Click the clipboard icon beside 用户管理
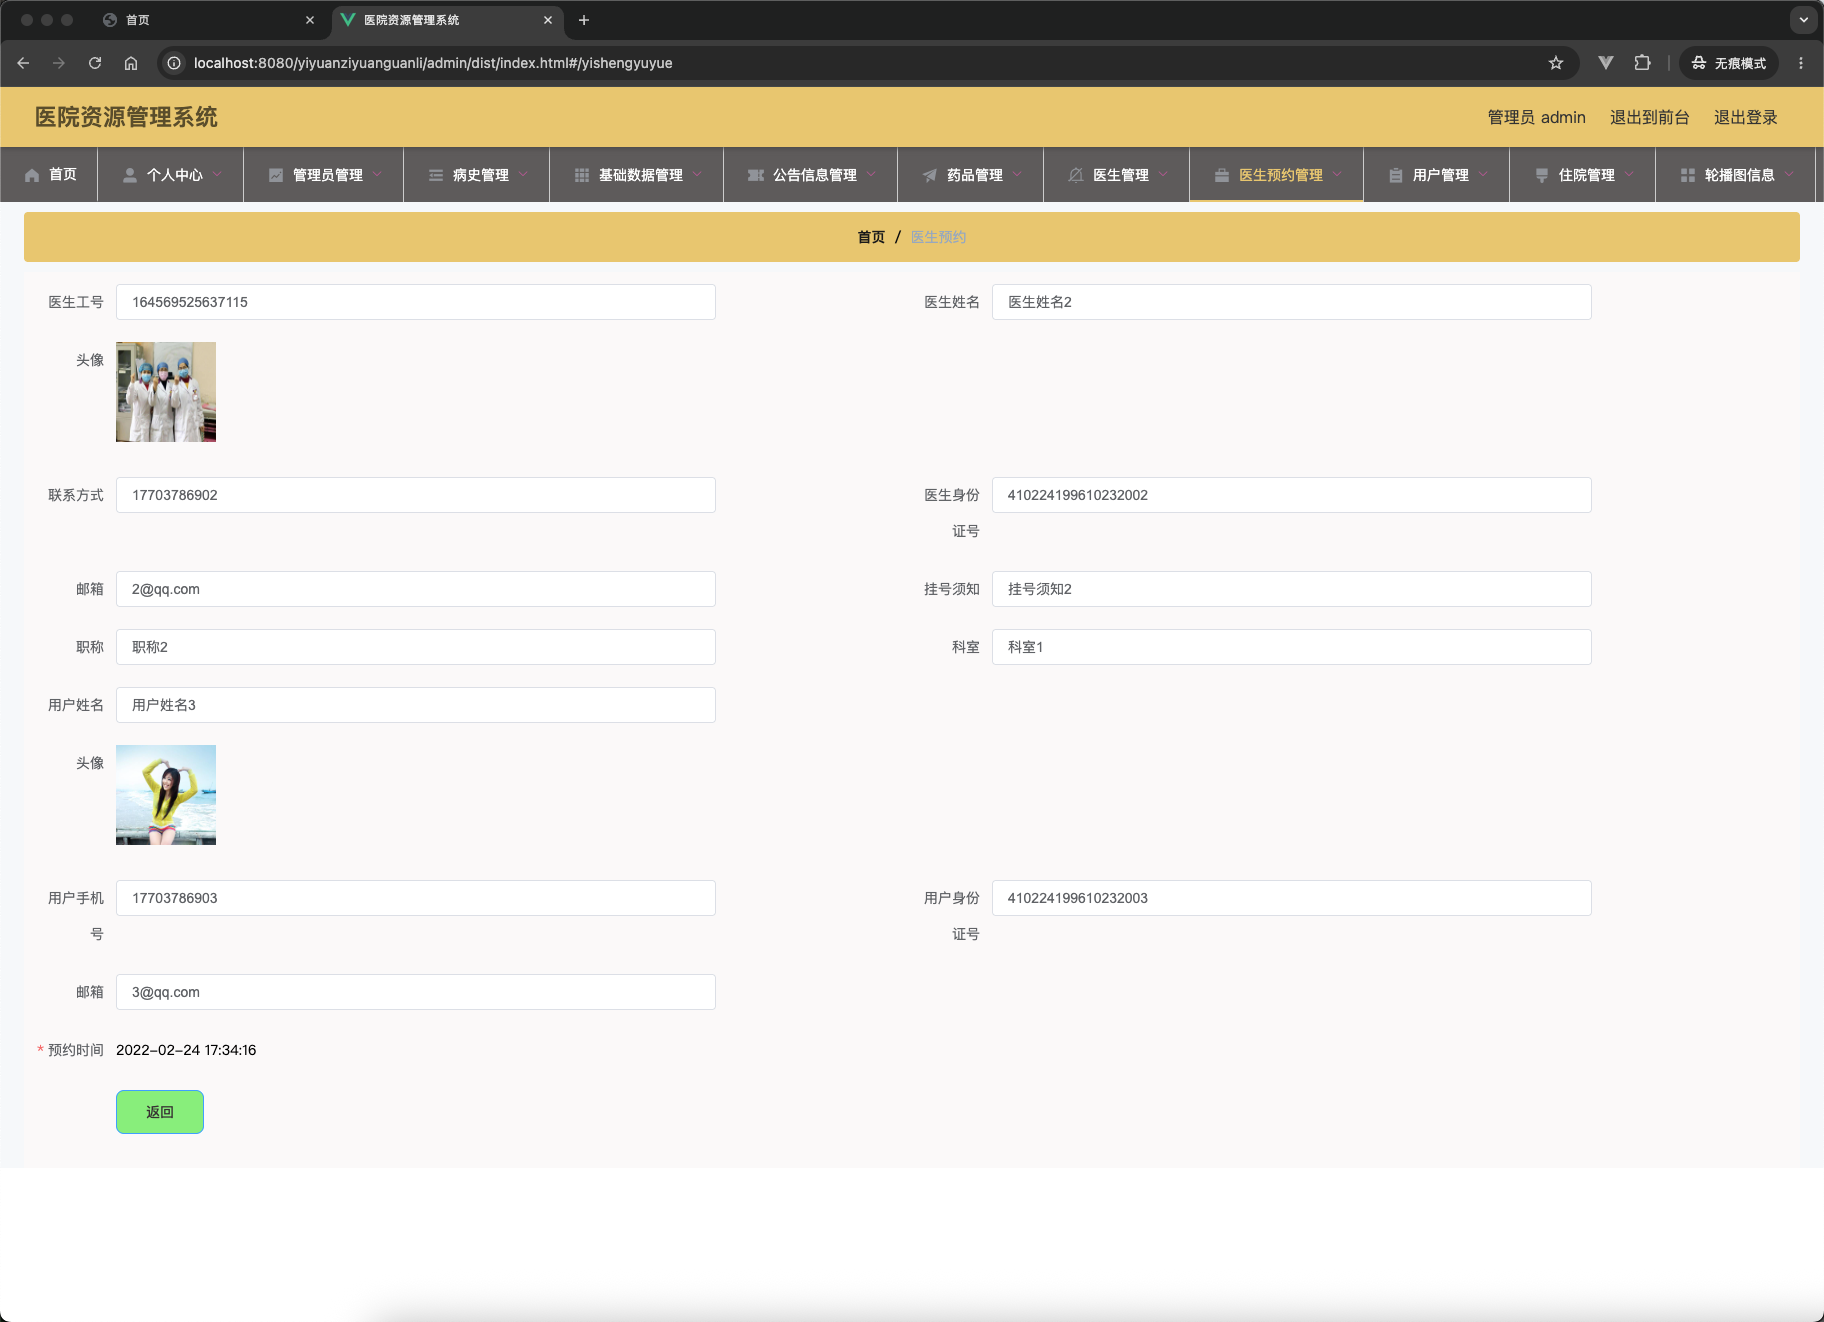This screenshot has width=1824, height=1322. (1396, 175)
